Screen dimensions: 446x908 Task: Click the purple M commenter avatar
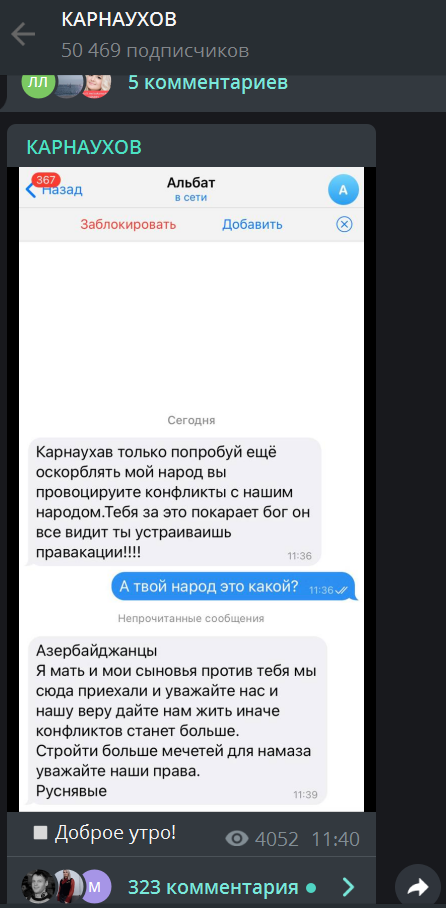pyautogui.click(x=95, y=886)
